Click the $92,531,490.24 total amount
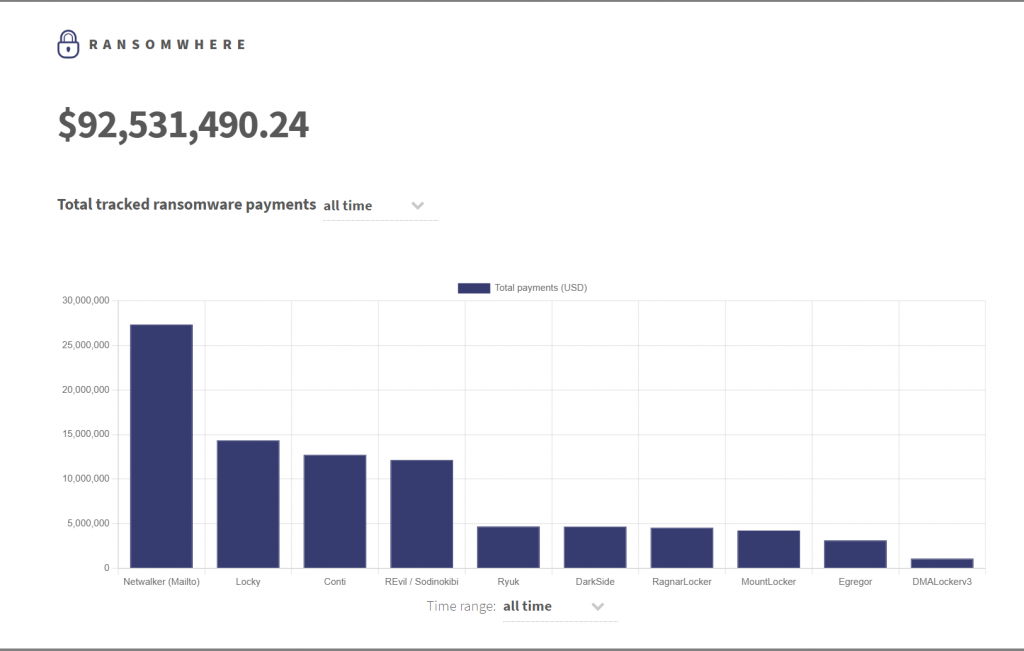 click(184, 125)
